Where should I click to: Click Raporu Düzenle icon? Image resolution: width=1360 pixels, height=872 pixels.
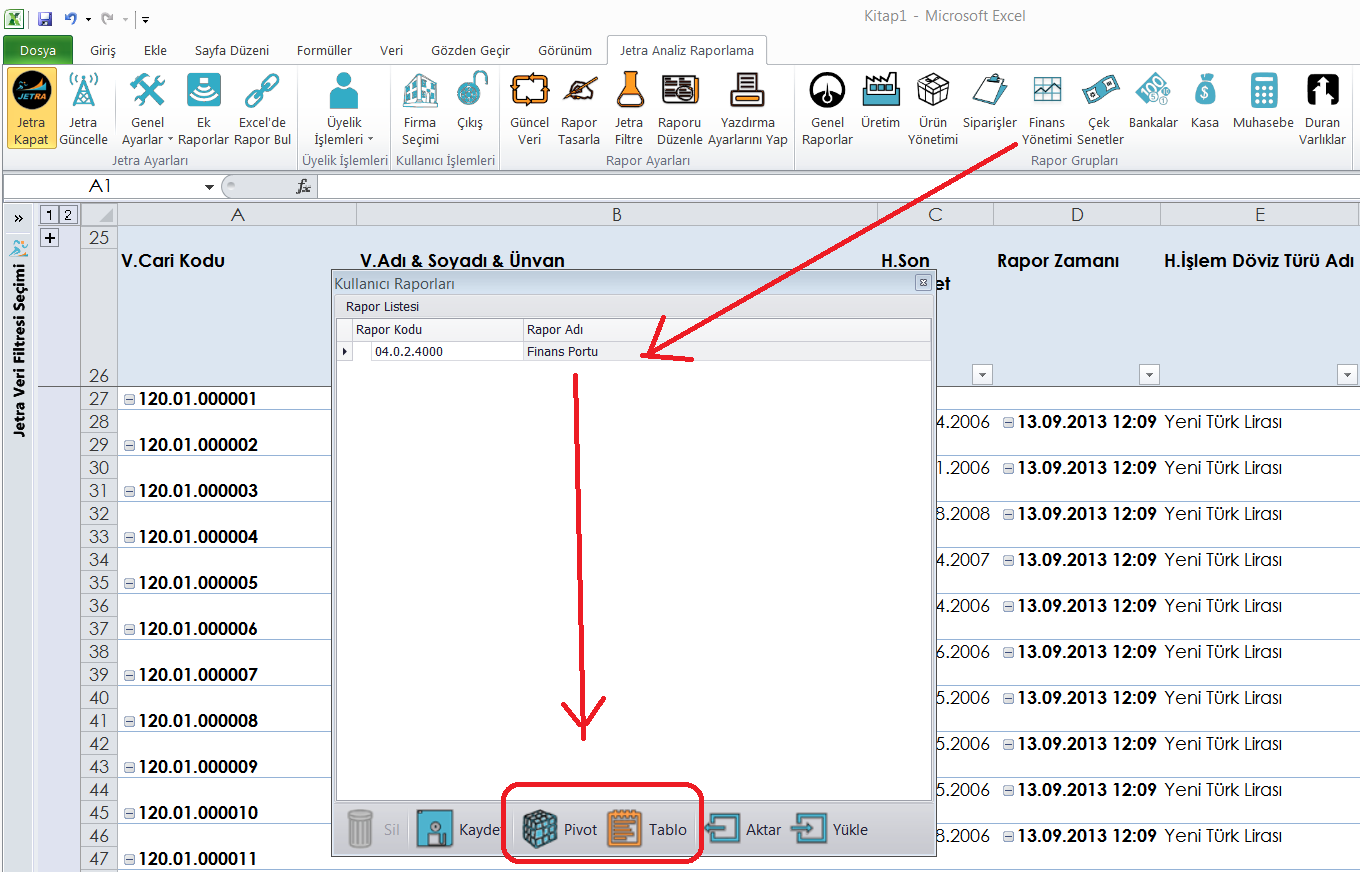(680, 91)
